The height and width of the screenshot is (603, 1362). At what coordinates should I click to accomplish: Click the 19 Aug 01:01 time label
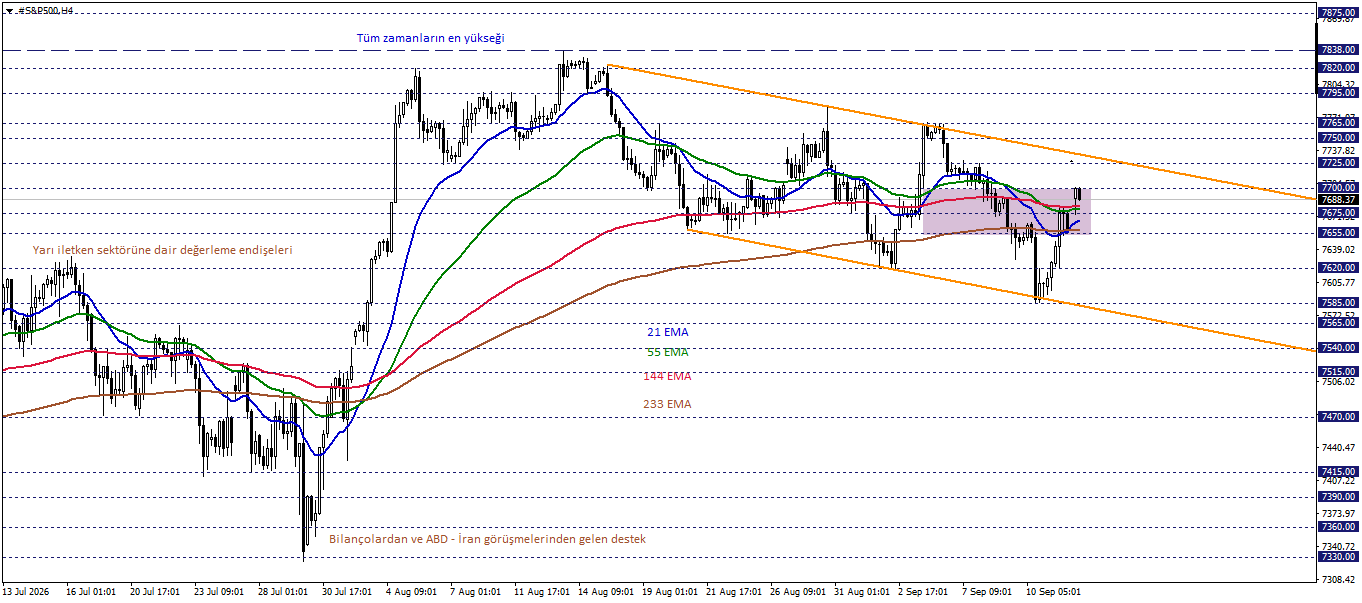coord(669,592)
